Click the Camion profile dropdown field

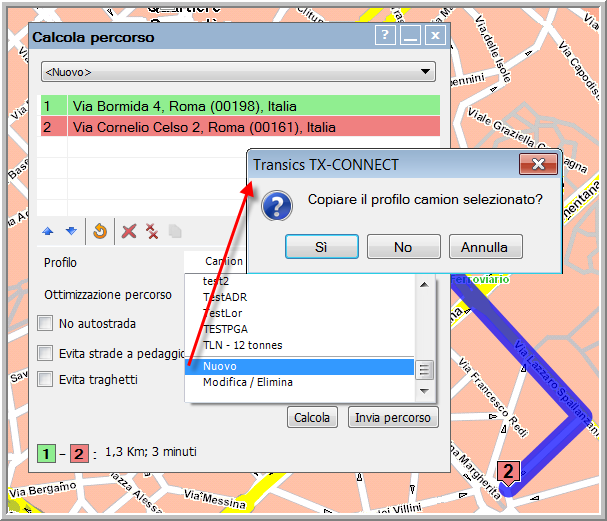[216, 261]
